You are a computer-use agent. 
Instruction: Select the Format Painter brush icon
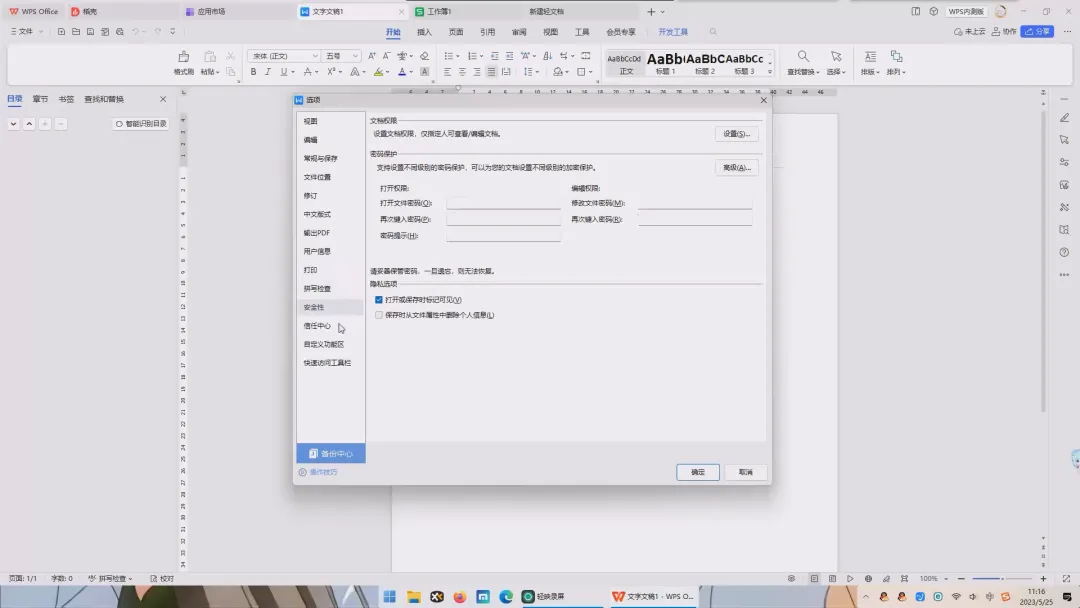(x=183, y=57)
